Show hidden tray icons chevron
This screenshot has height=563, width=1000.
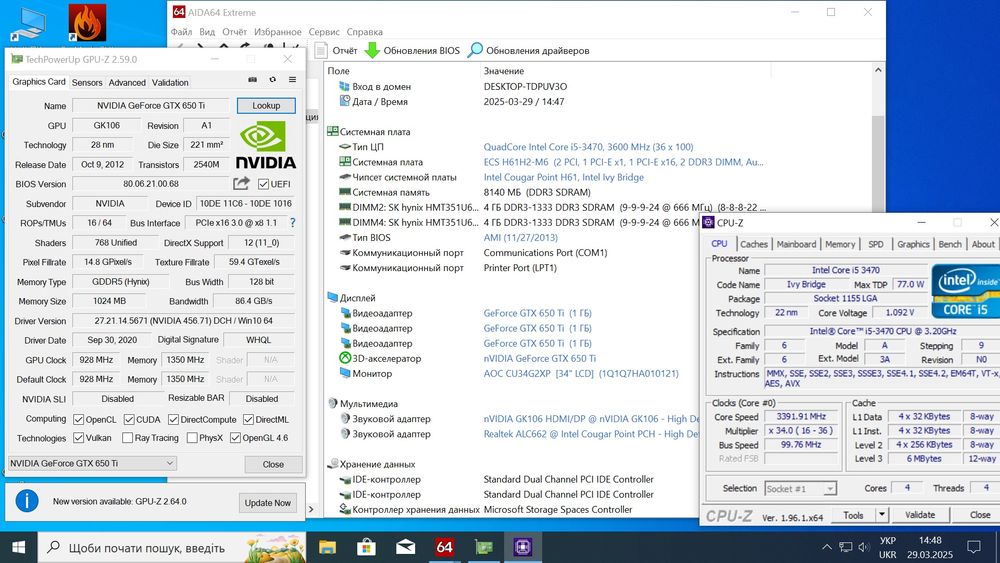[x=827, y=547]
